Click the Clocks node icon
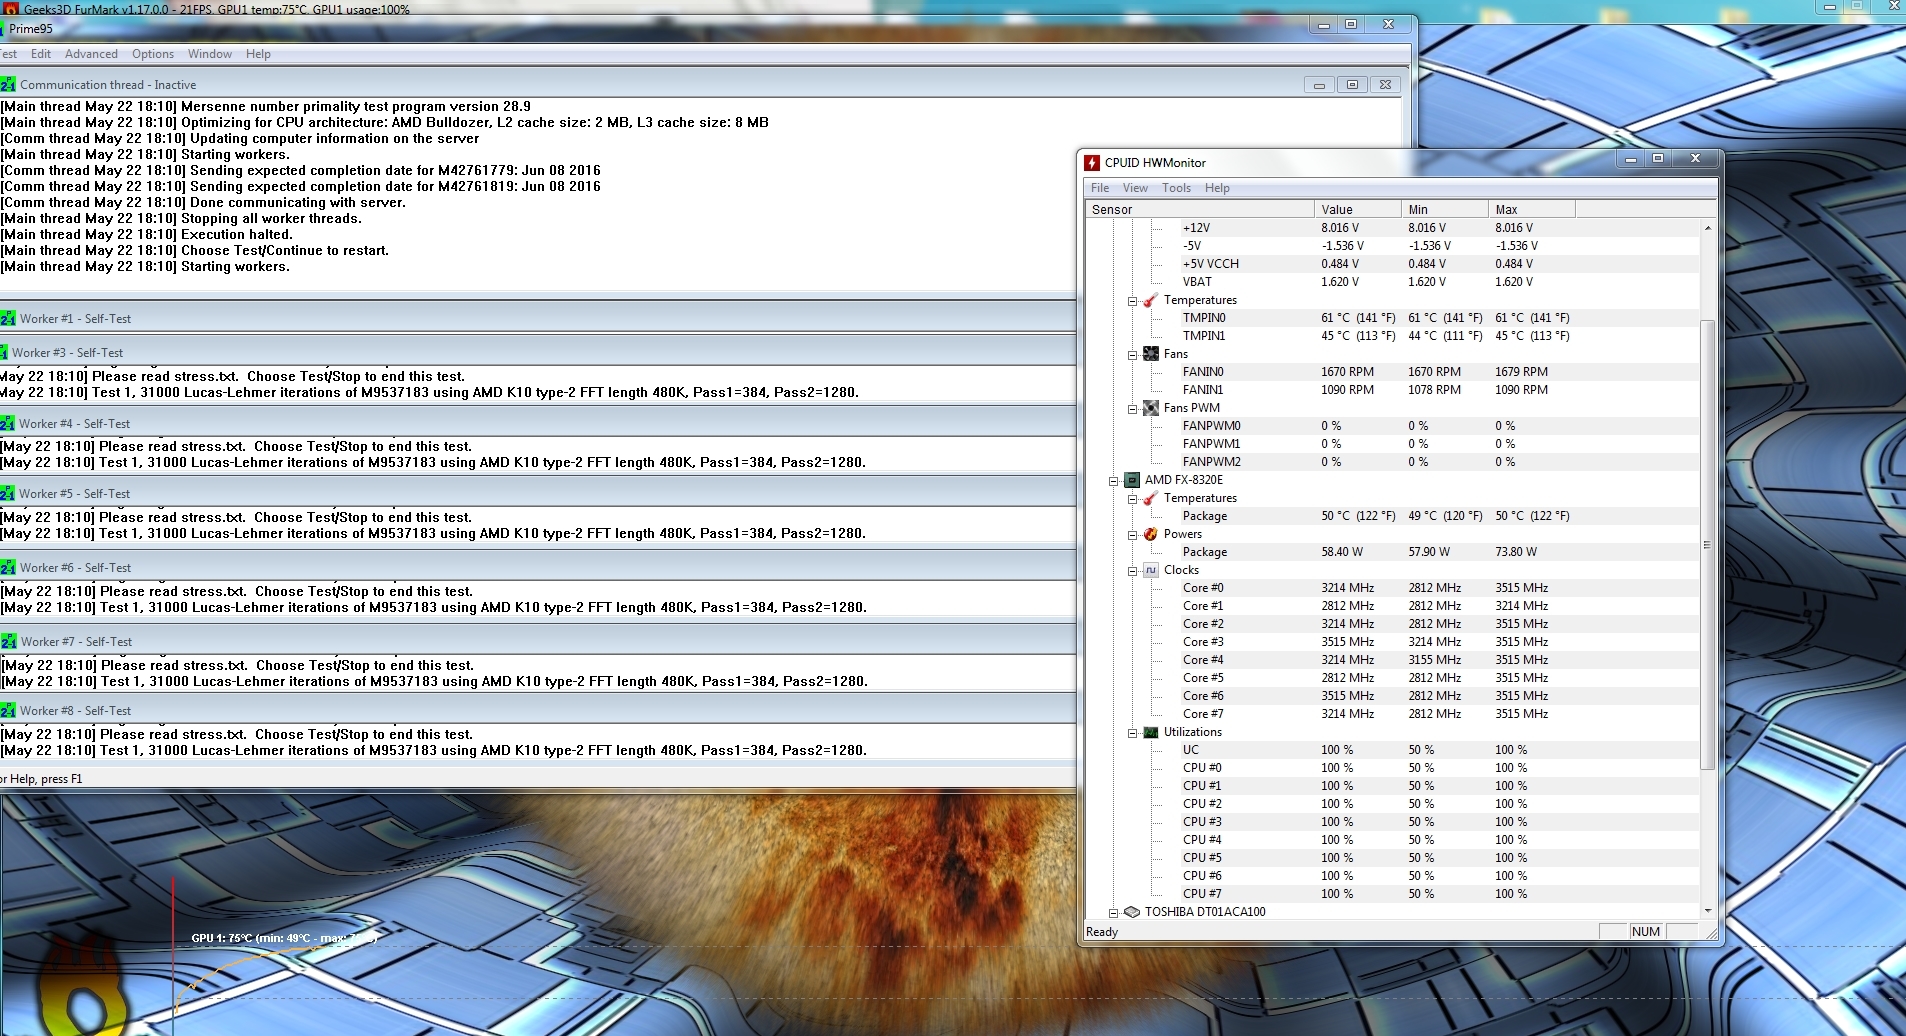1906x1036 pixels. 1151,570
